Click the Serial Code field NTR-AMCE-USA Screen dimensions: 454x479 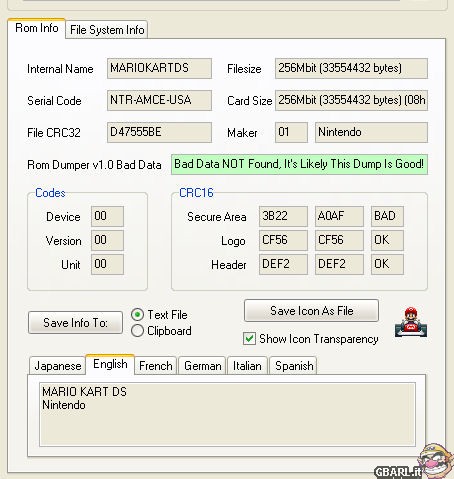pos(159,100)
